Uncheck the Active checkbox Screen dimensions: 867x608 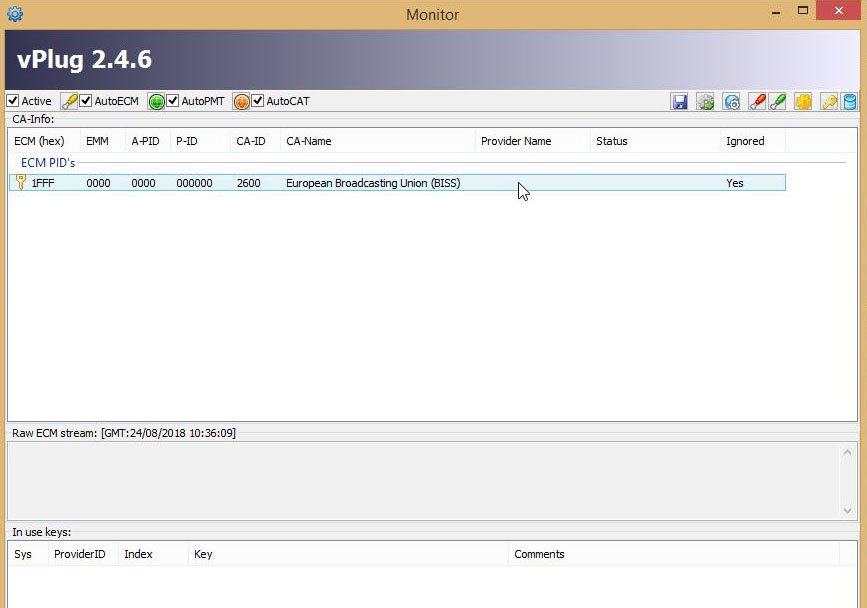(x=13, y=101)
